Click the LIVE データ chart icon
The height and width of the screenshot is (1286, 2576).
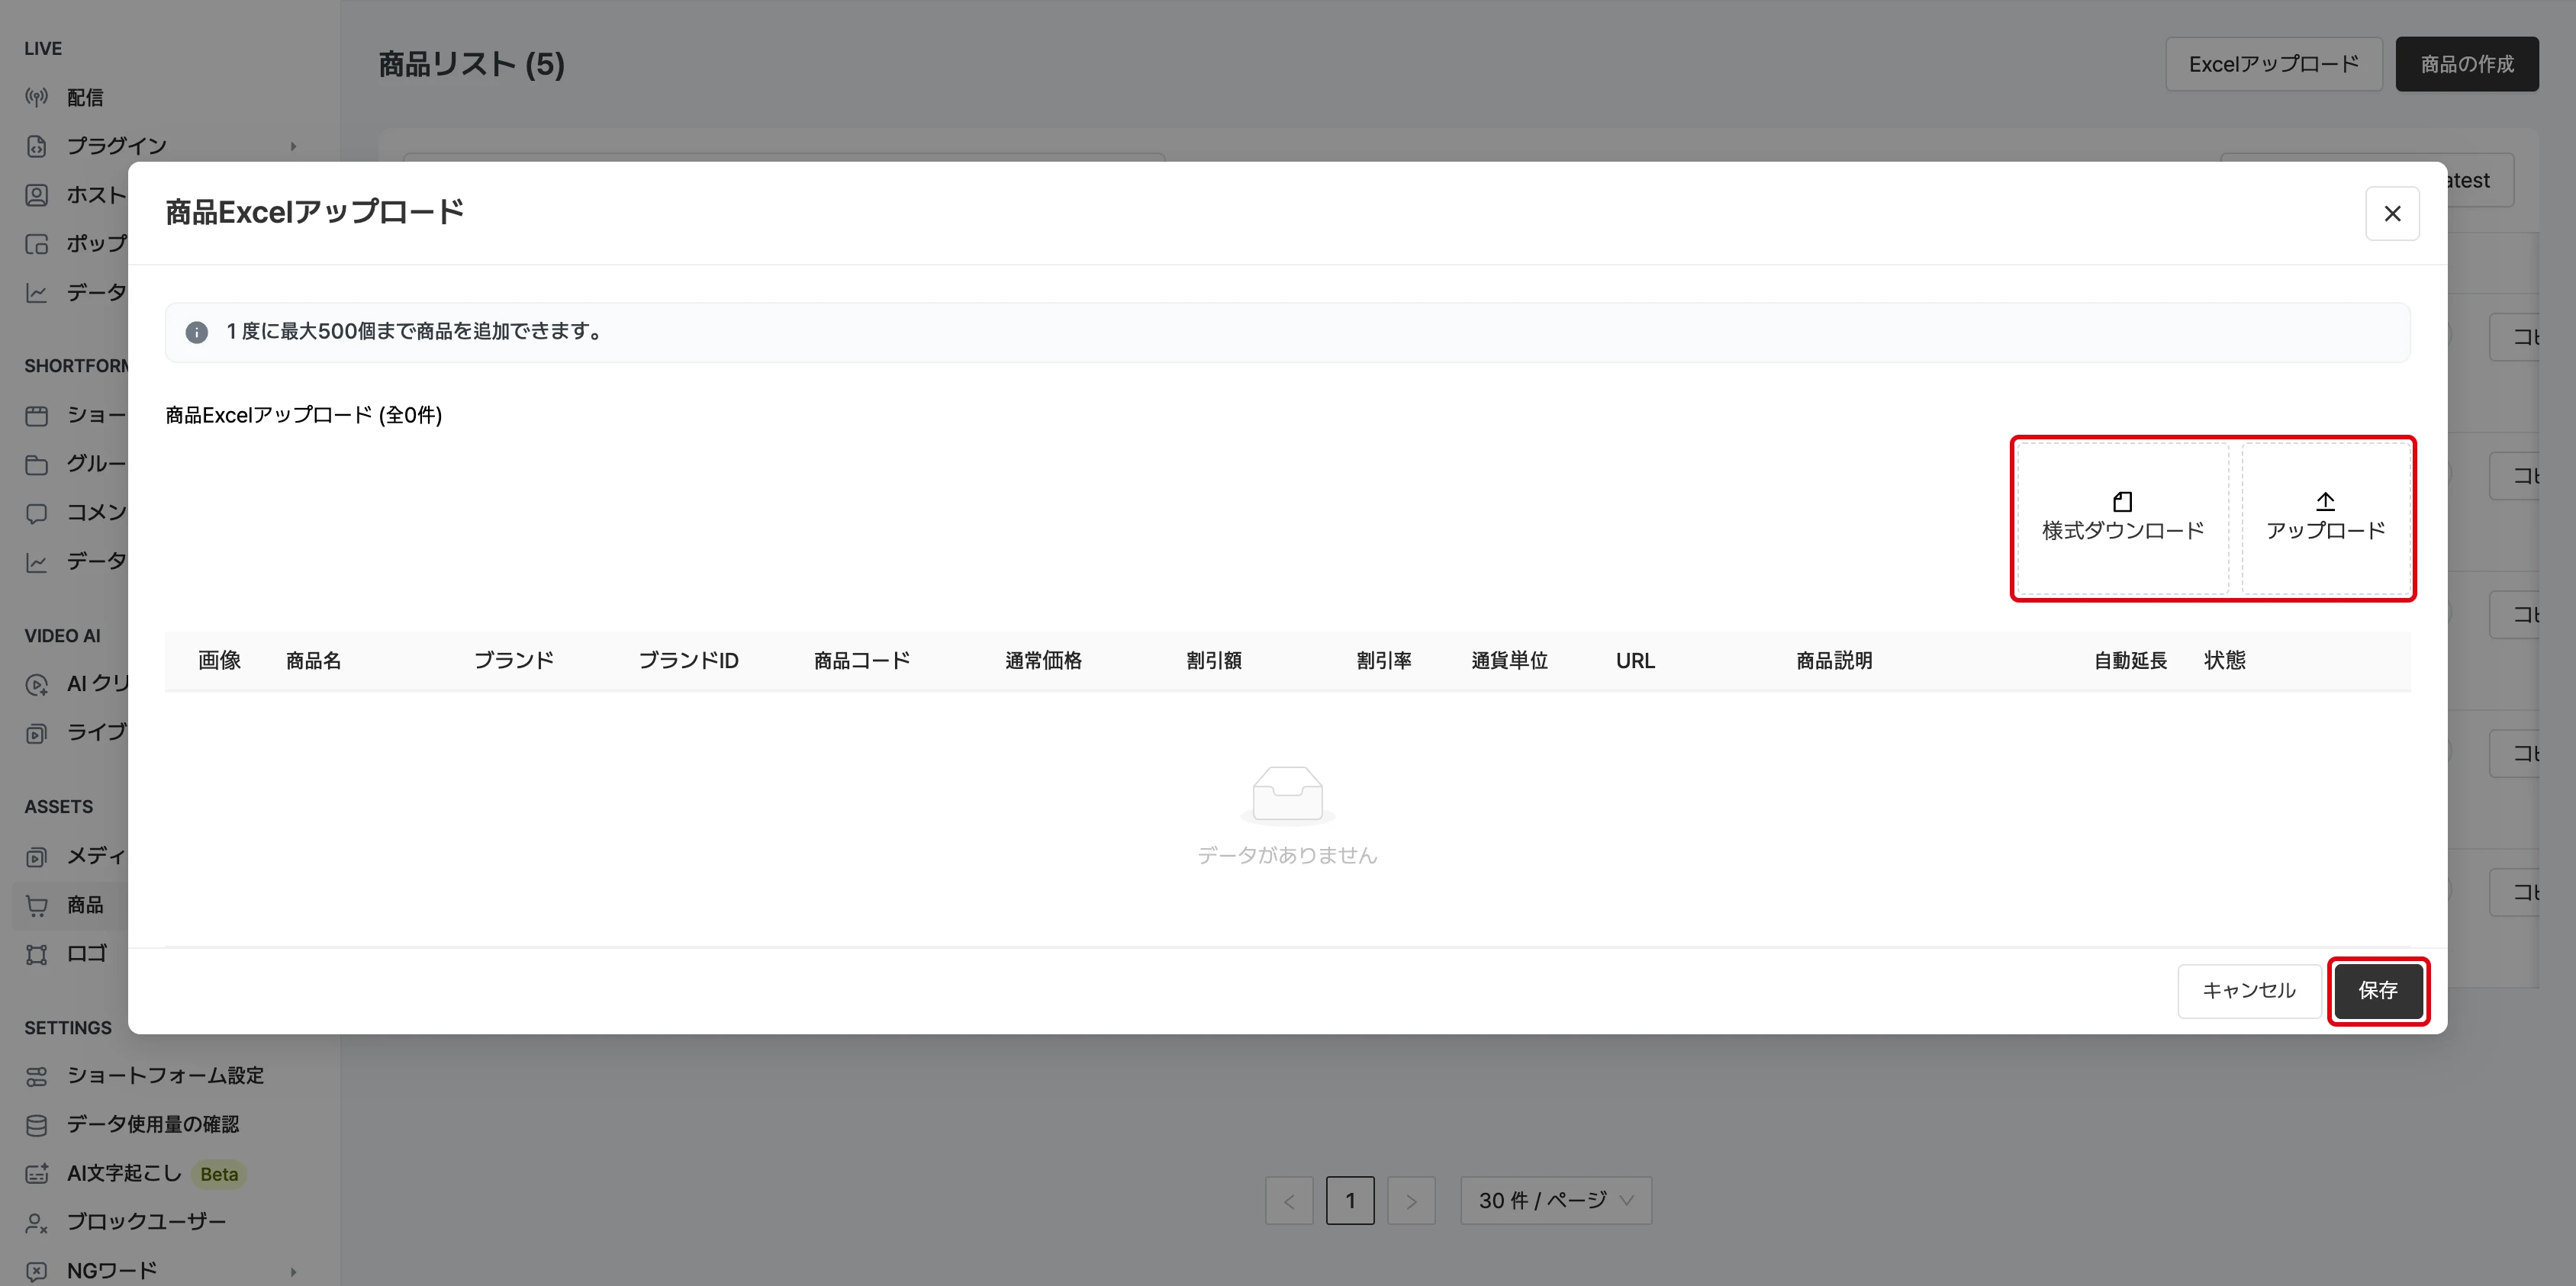(37, 293)
